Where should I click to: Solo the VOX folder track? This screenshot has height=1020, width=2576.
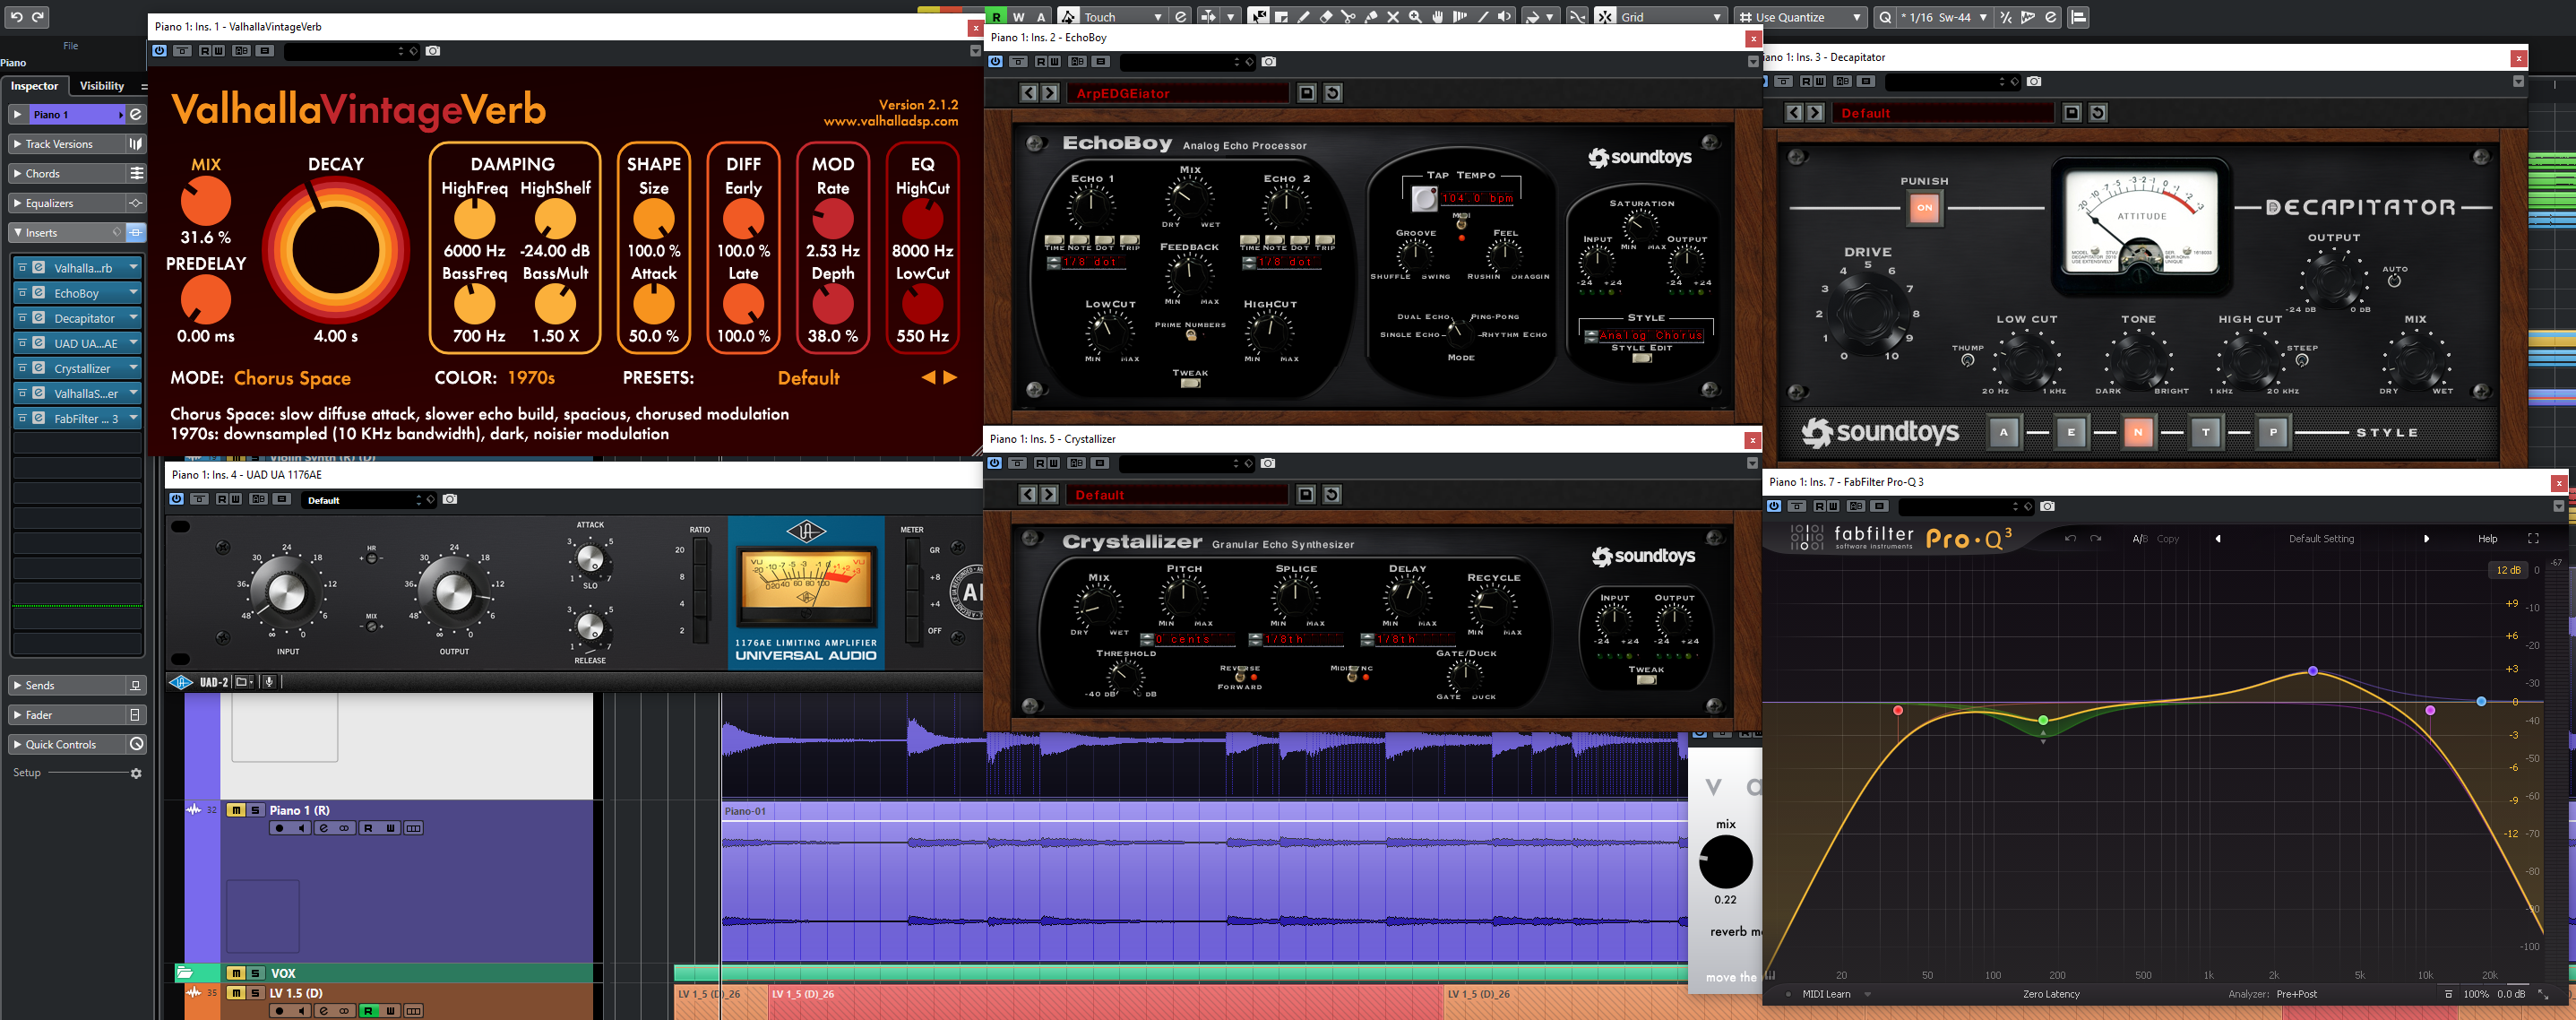click(256, 973)
